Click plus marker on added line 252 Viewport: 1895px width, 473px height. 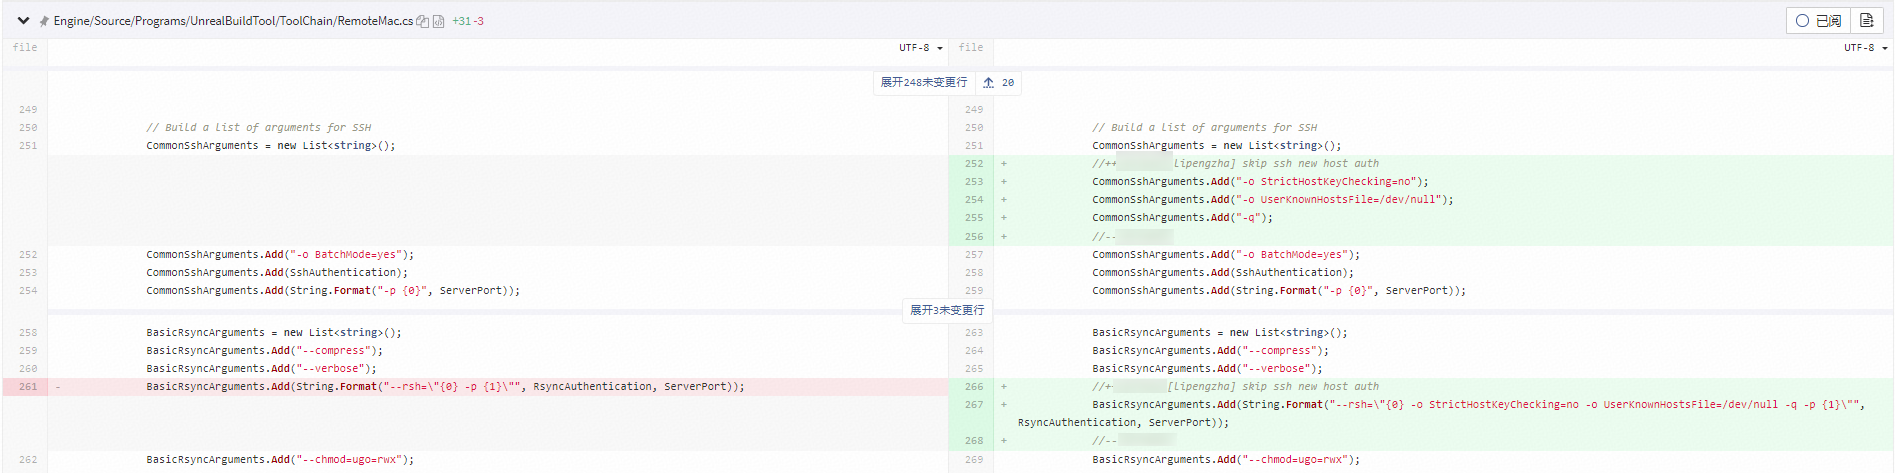pos(1003,164)
